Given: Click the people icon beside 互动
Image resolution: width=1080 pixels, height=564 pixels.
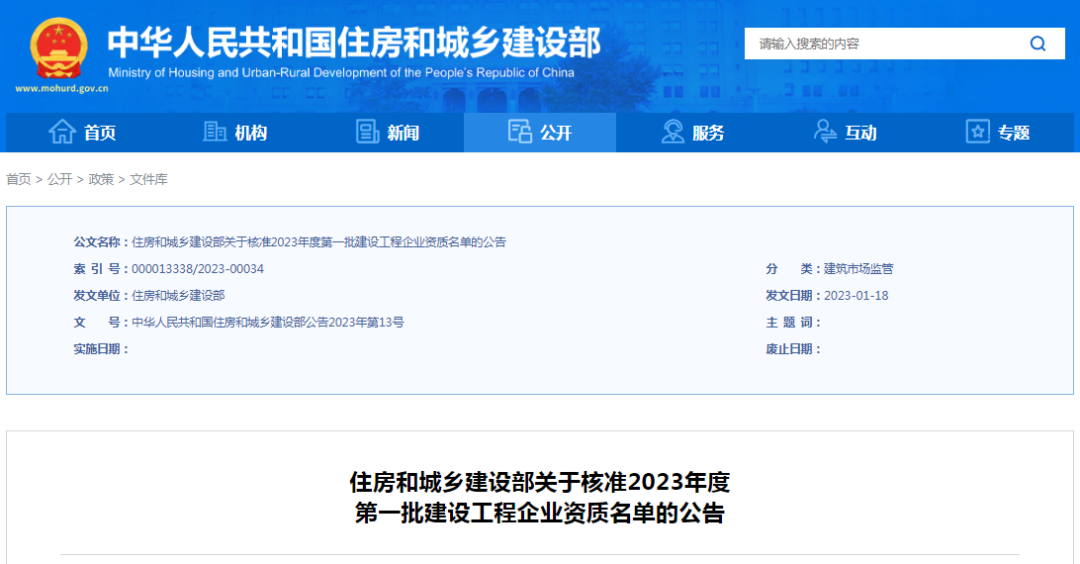Looking at the screenshot, I should pos(824,131).
